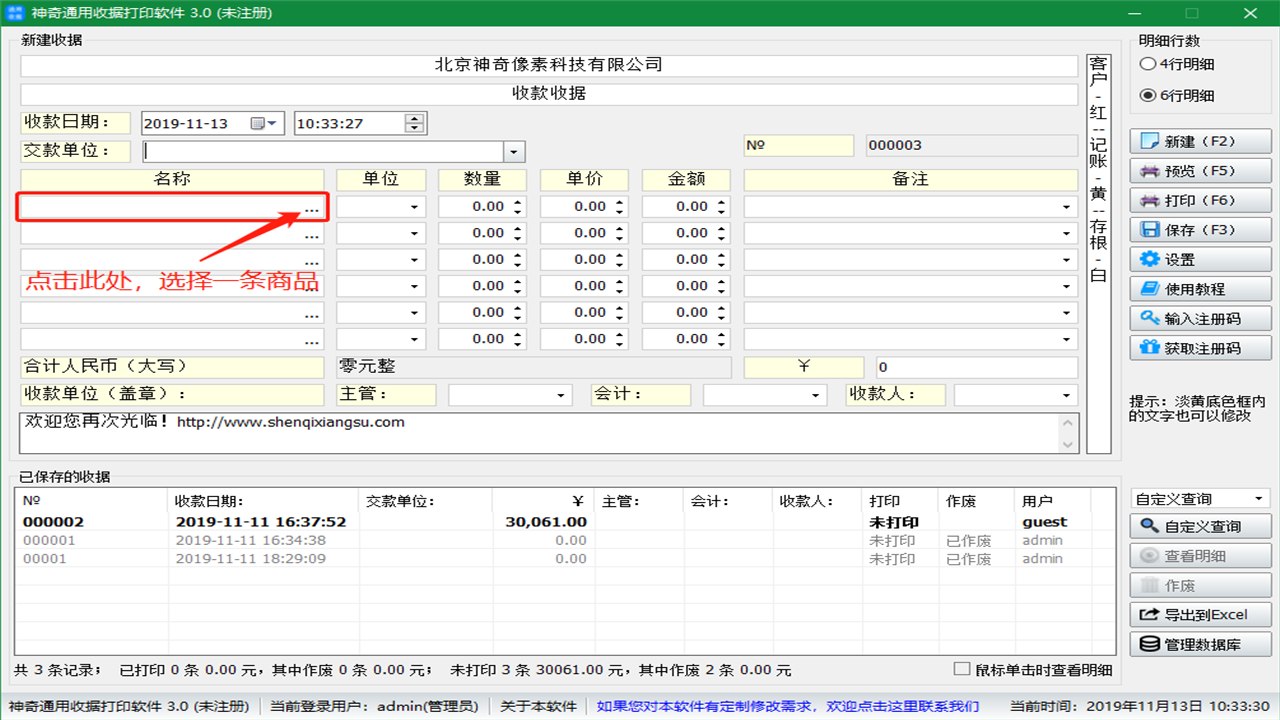This screenshot has width=1280, height=720.
Task: Create a new receipt with 新建 (F2)
Action: tap(1199, 140)
